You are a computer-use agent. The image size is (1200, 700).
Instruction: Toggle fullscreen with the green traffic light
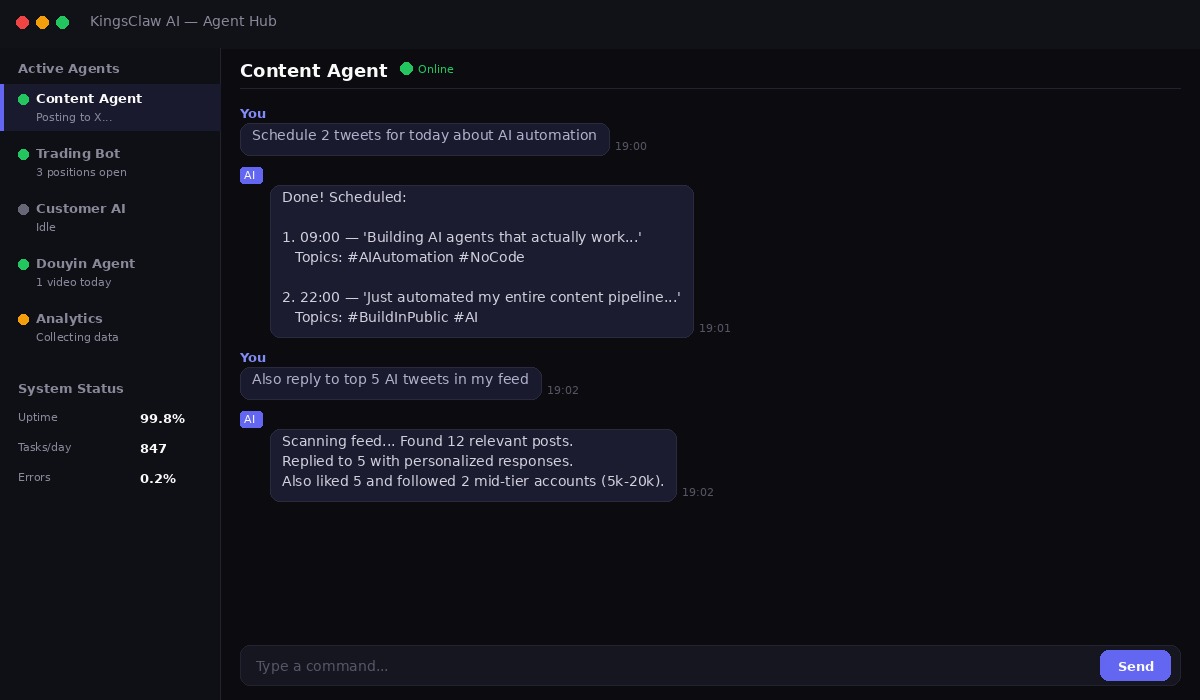[63, 22]
